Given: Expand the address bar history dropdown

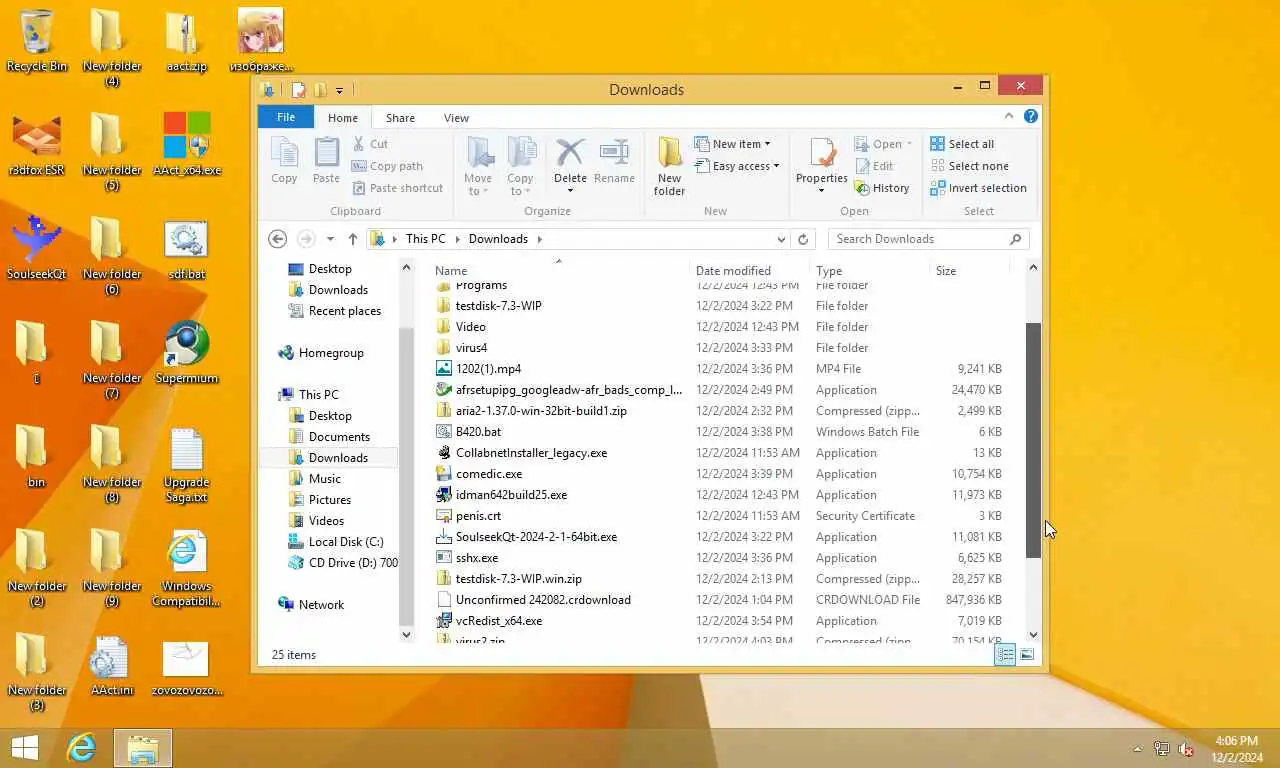Looking at the screenshot, I should 781,239.
